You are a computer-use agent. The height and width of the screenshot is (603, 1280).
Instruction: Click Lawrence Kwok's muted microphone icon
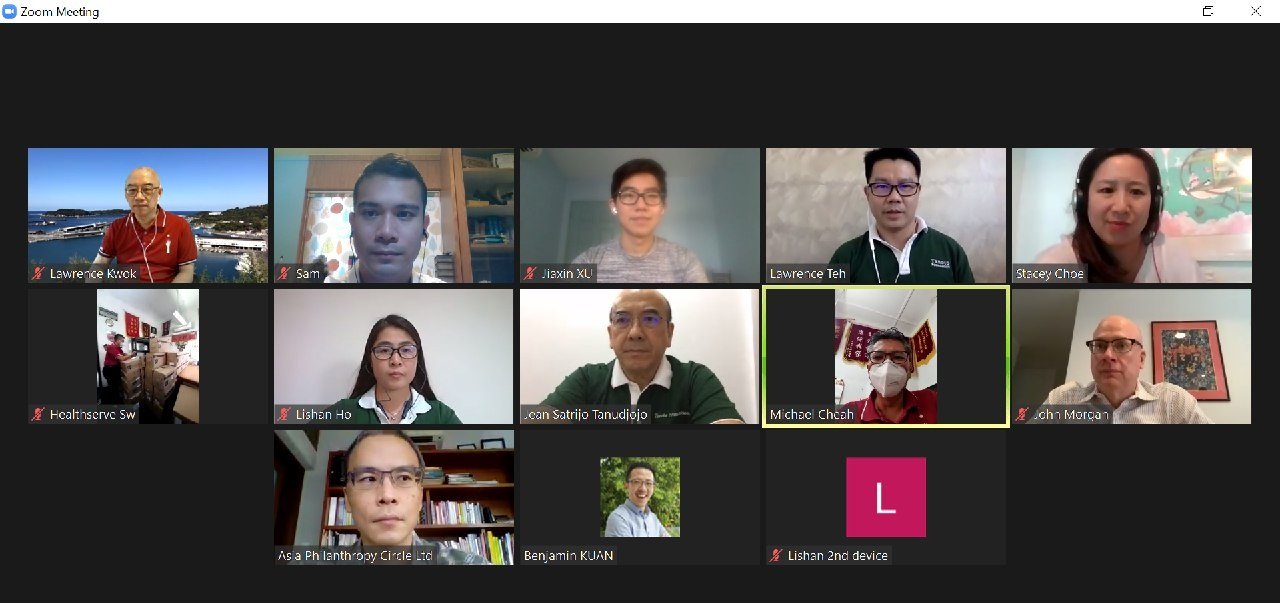pyautogui.click(x=38, y=273)
